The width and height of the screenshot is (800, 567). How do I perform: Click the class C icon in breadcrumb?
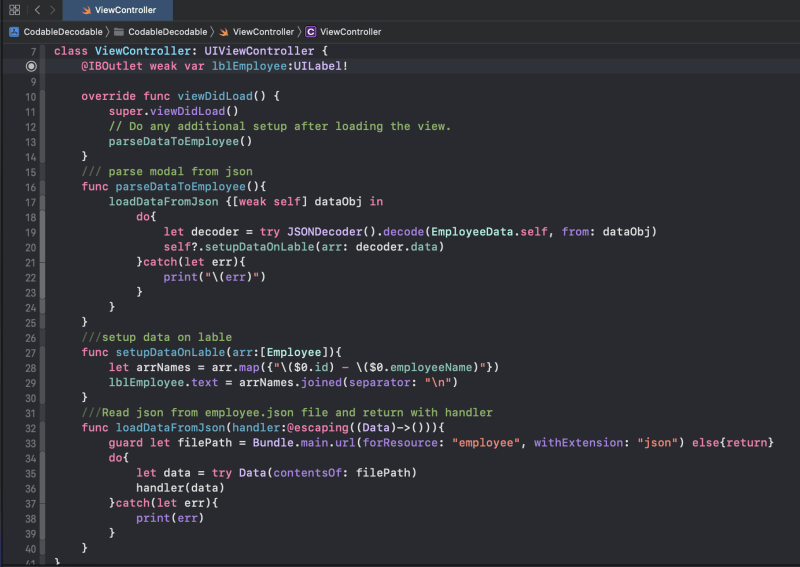tap(310, 32)
